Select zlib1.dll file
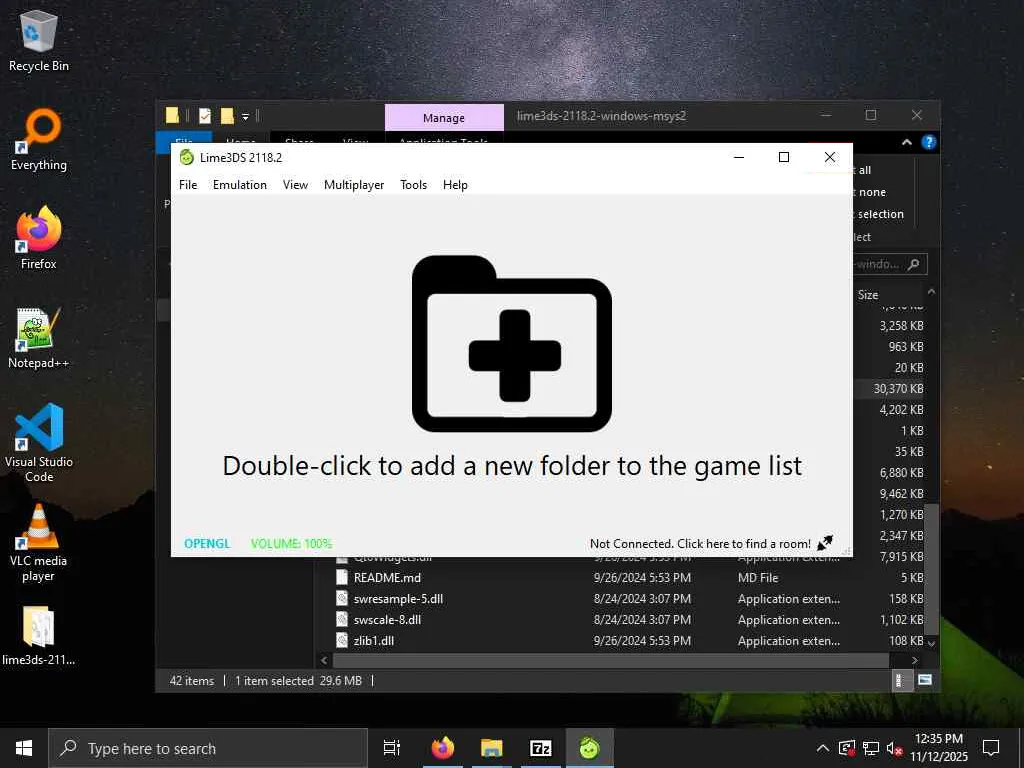The width and height of the screenshot is (1024, 768). [374, 640]
